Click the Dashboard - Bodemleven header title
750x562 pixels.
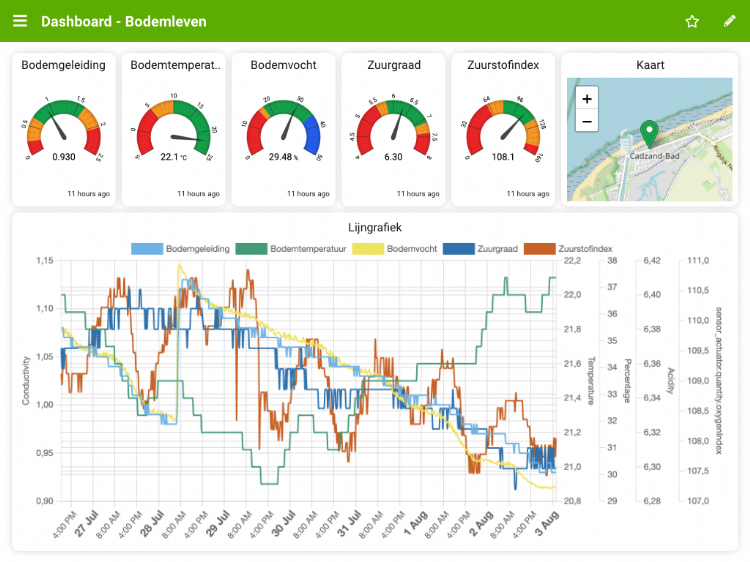[x=123, y=21]
